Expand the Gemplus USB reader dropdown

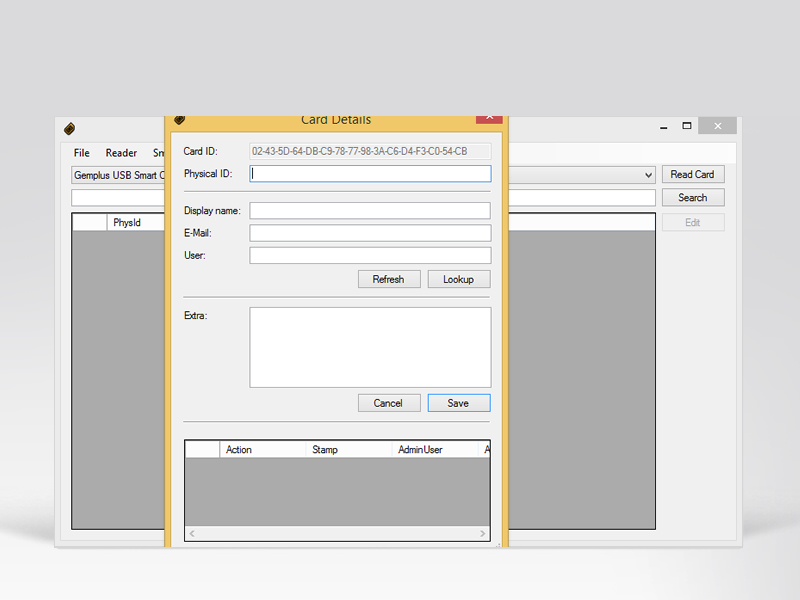tap(649, 175)
